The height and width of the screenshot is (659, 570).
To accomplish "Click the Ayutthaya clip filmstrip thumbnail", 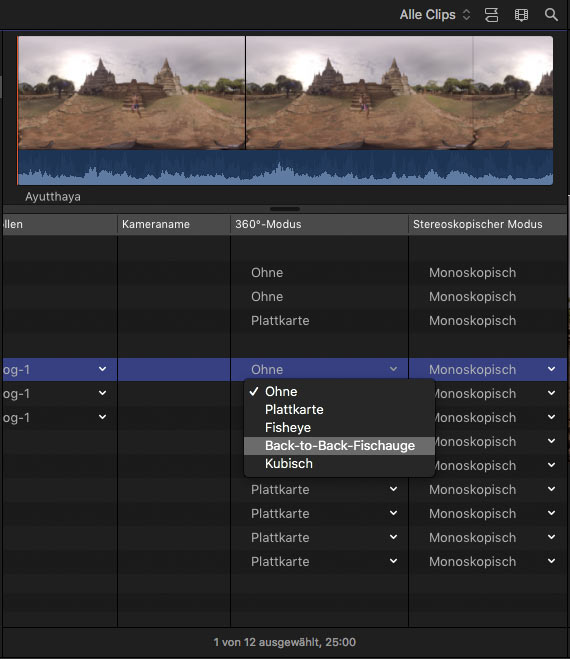I will point(285,92).
